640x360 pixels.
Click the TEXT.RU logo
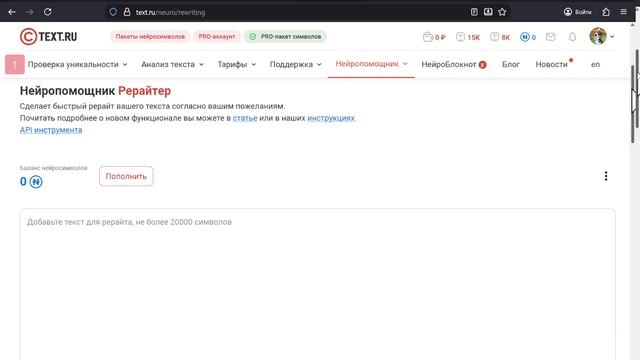point(49,36)
